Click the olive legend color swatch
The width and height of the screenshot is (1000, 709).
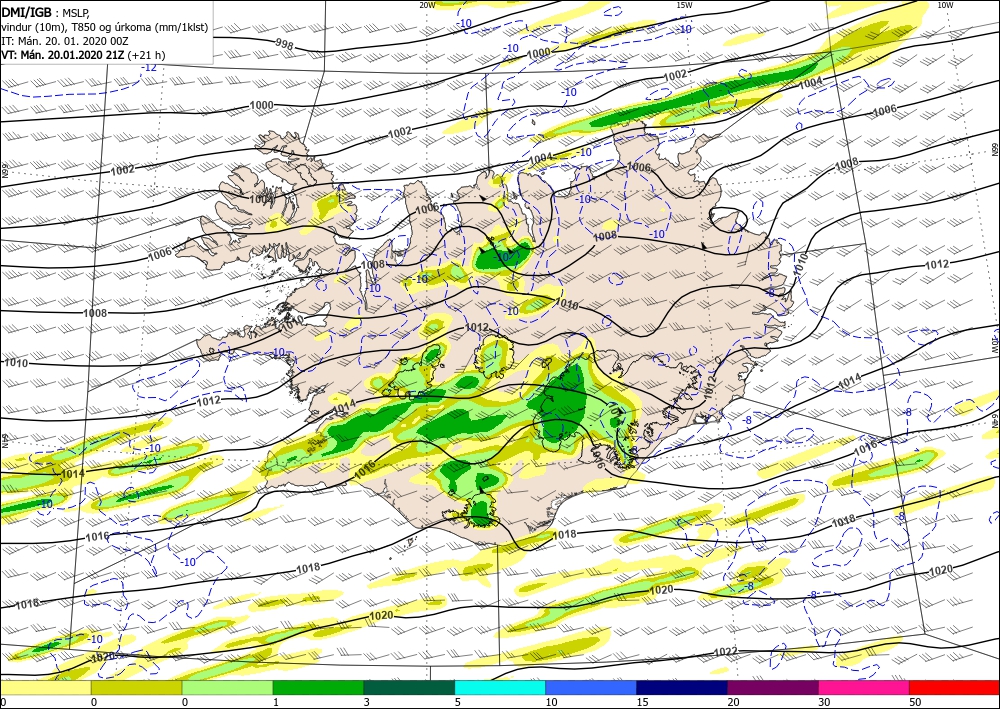pyautogui.click(x=136, y=688)
